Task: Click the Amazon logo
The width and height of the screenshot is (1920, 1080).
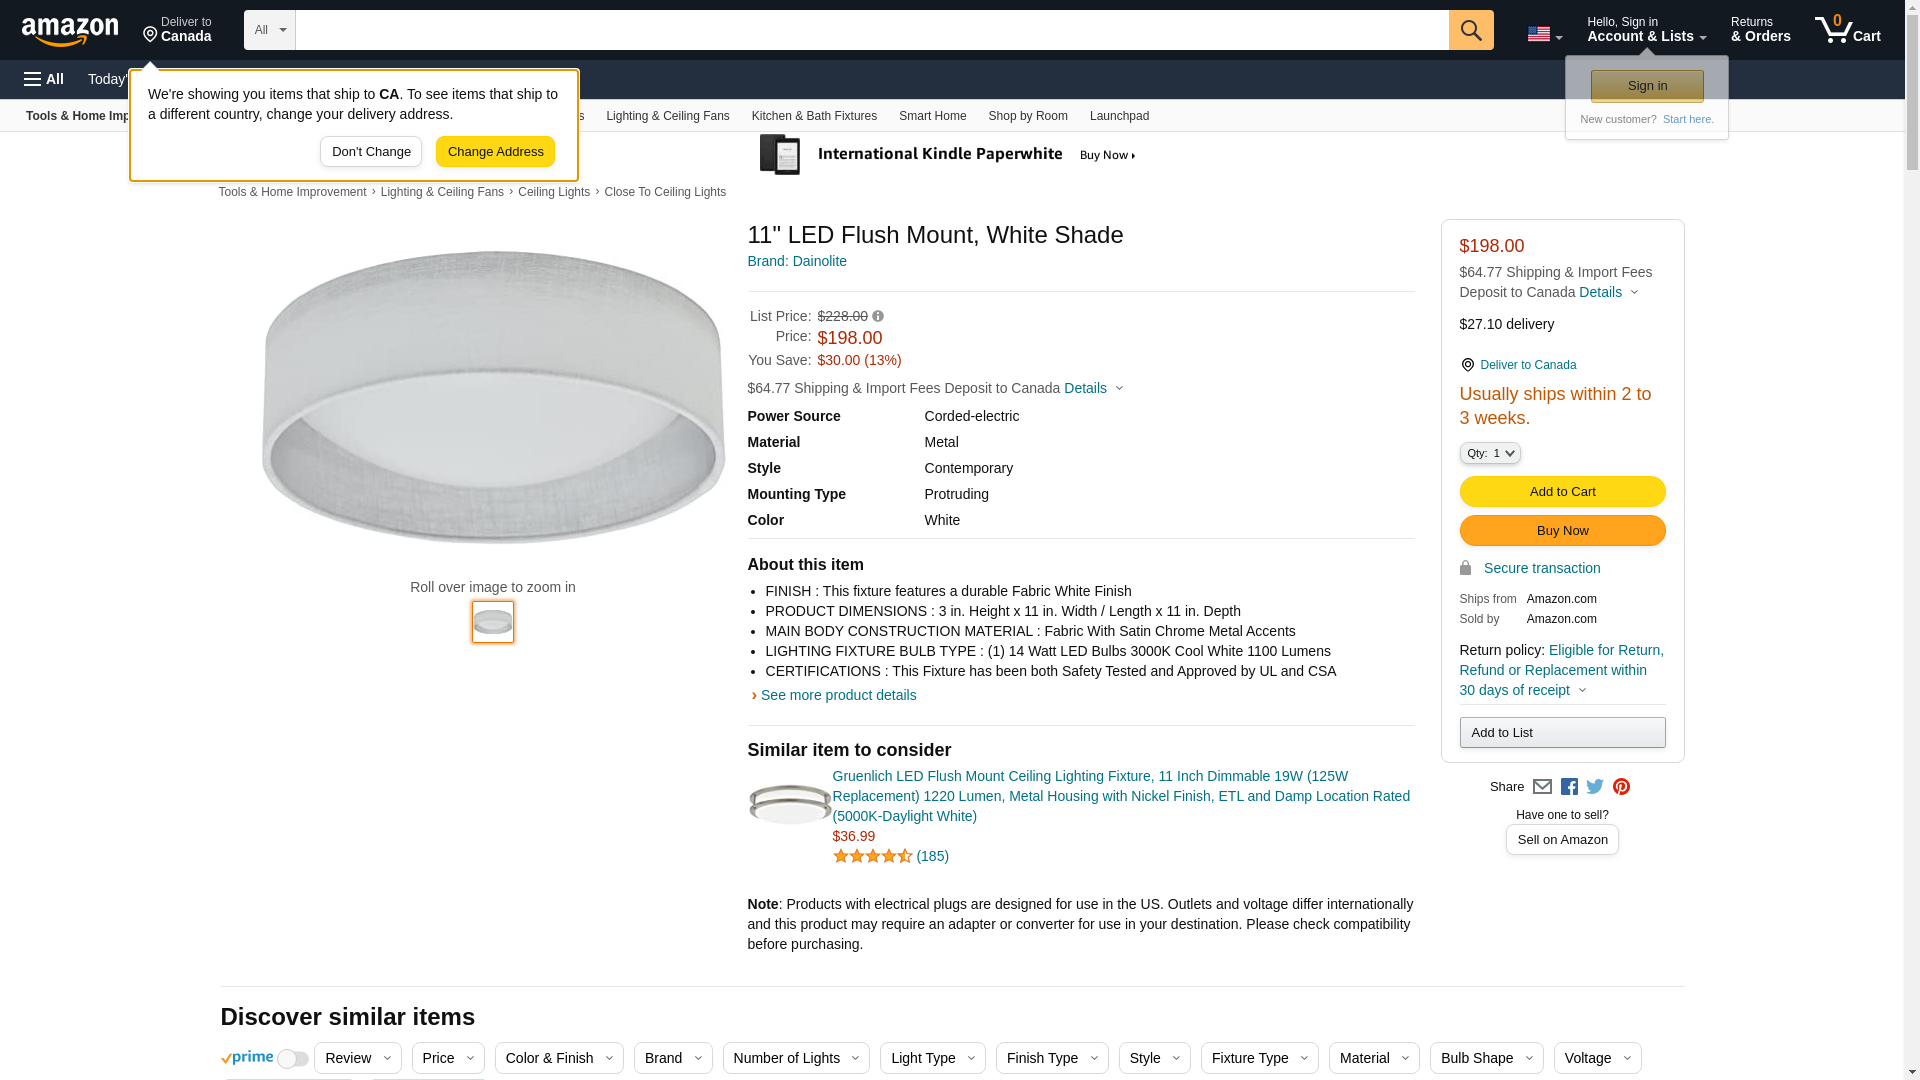Action: click(x=70, y=31)
